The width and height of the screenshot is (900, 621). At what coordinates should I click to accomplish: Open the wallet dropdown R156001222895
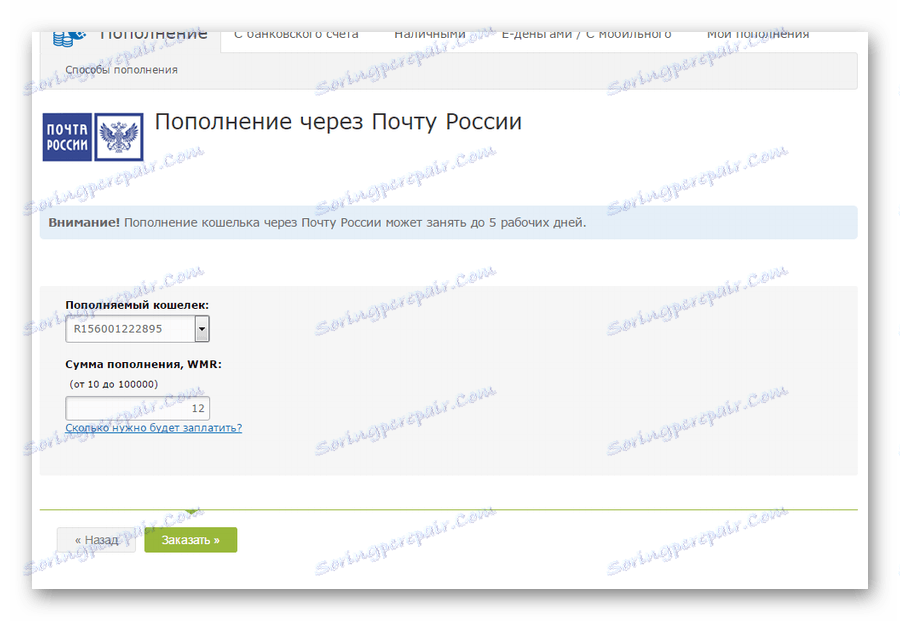[x=137, y=329]
